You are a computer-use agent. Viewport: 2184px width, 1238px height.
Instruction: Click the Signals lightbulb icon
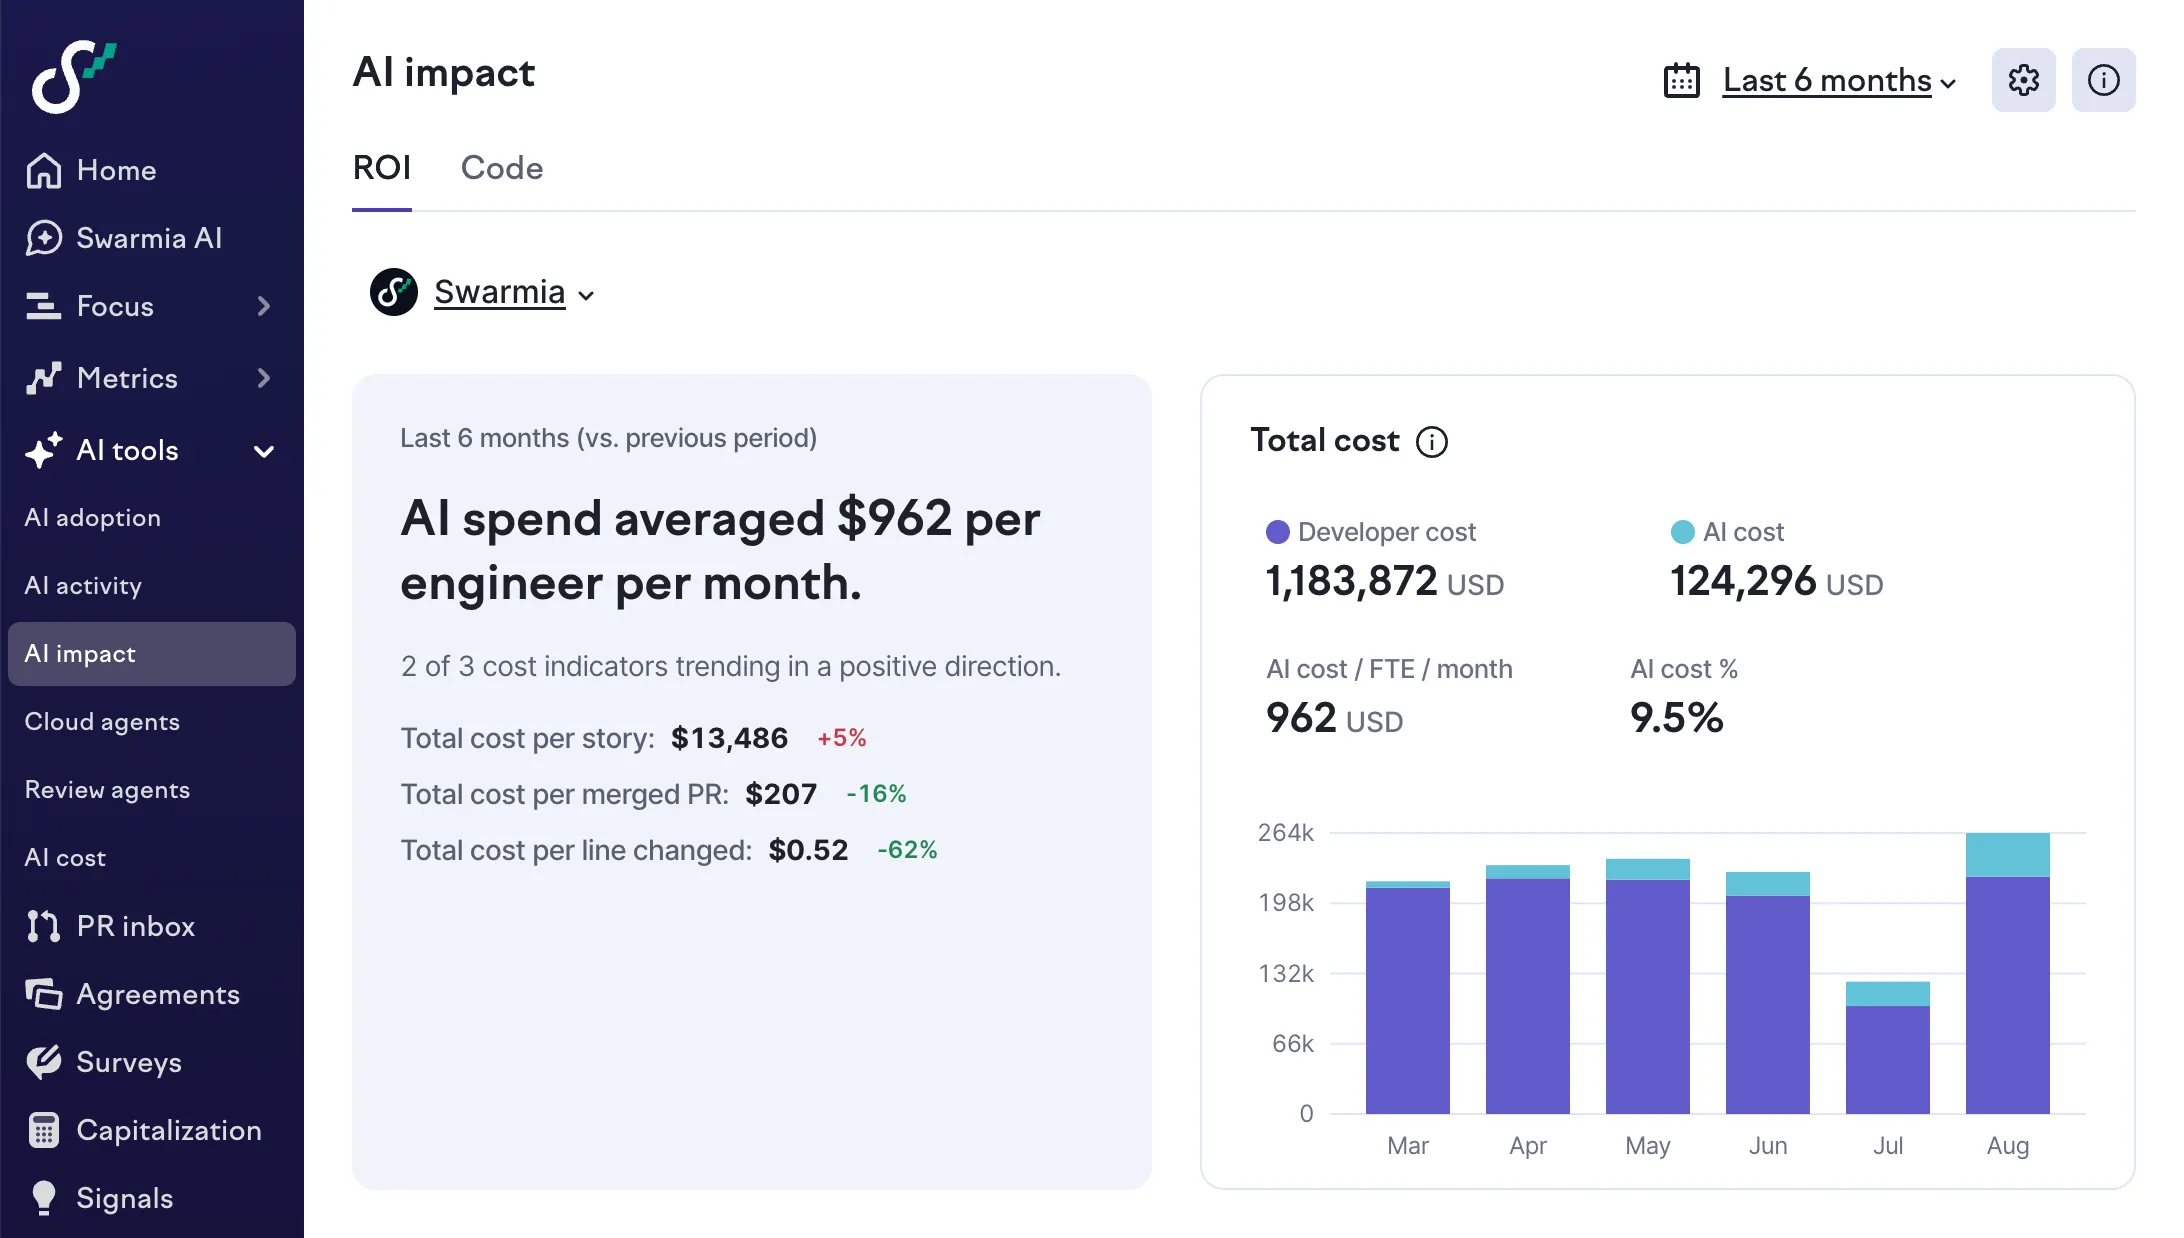click(x=43, y=1198)
